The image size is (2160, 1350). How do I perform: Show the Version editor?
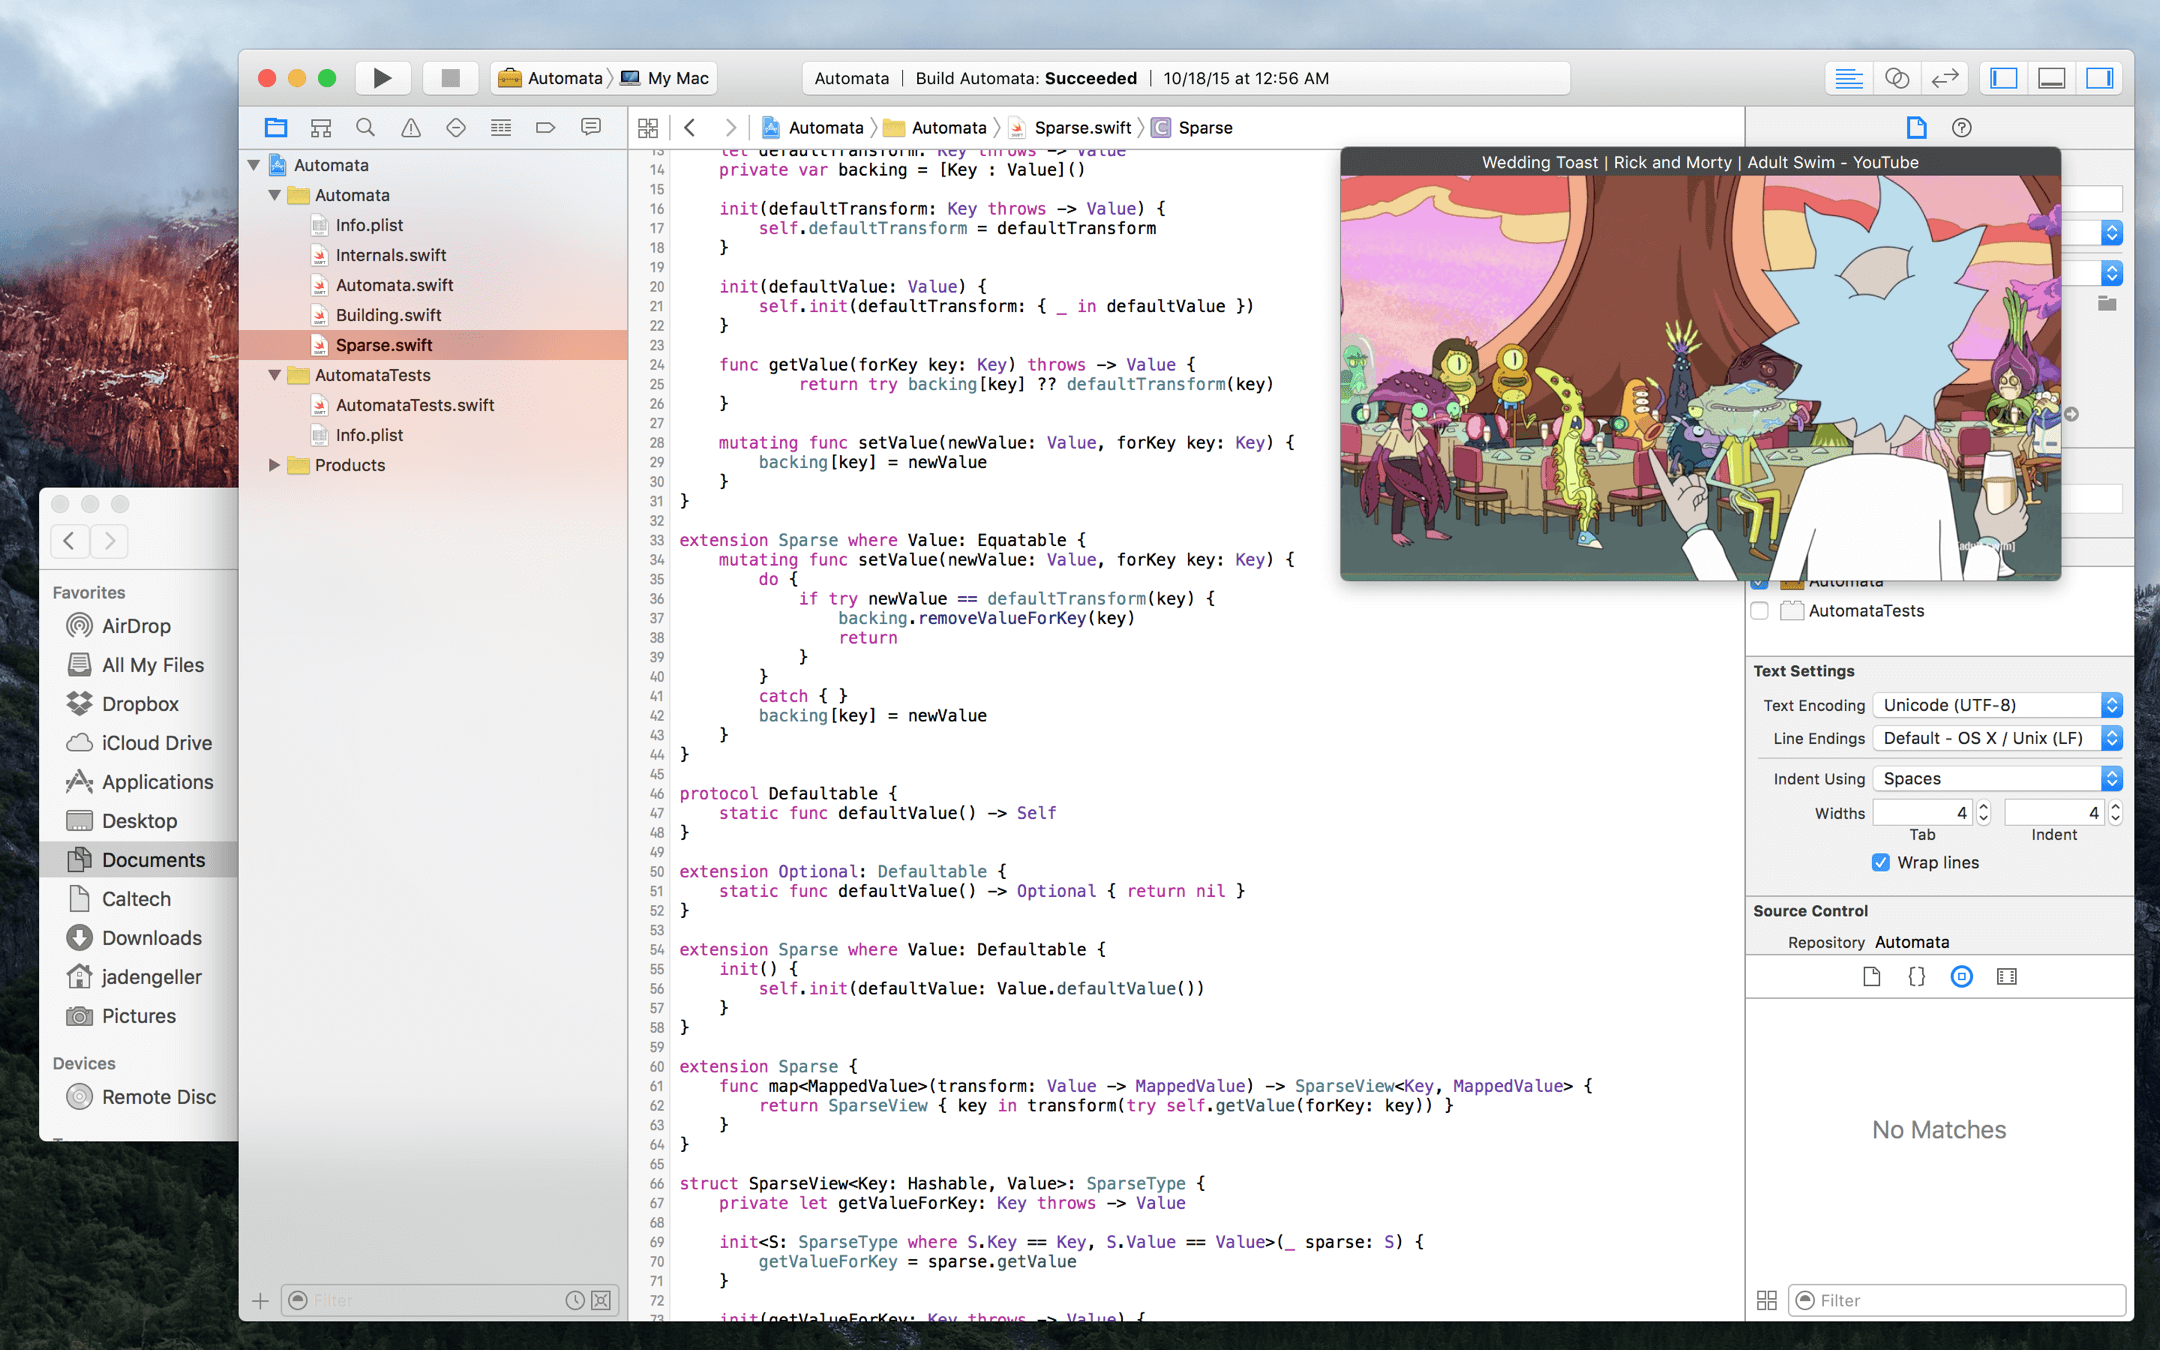click(1944, 78)
